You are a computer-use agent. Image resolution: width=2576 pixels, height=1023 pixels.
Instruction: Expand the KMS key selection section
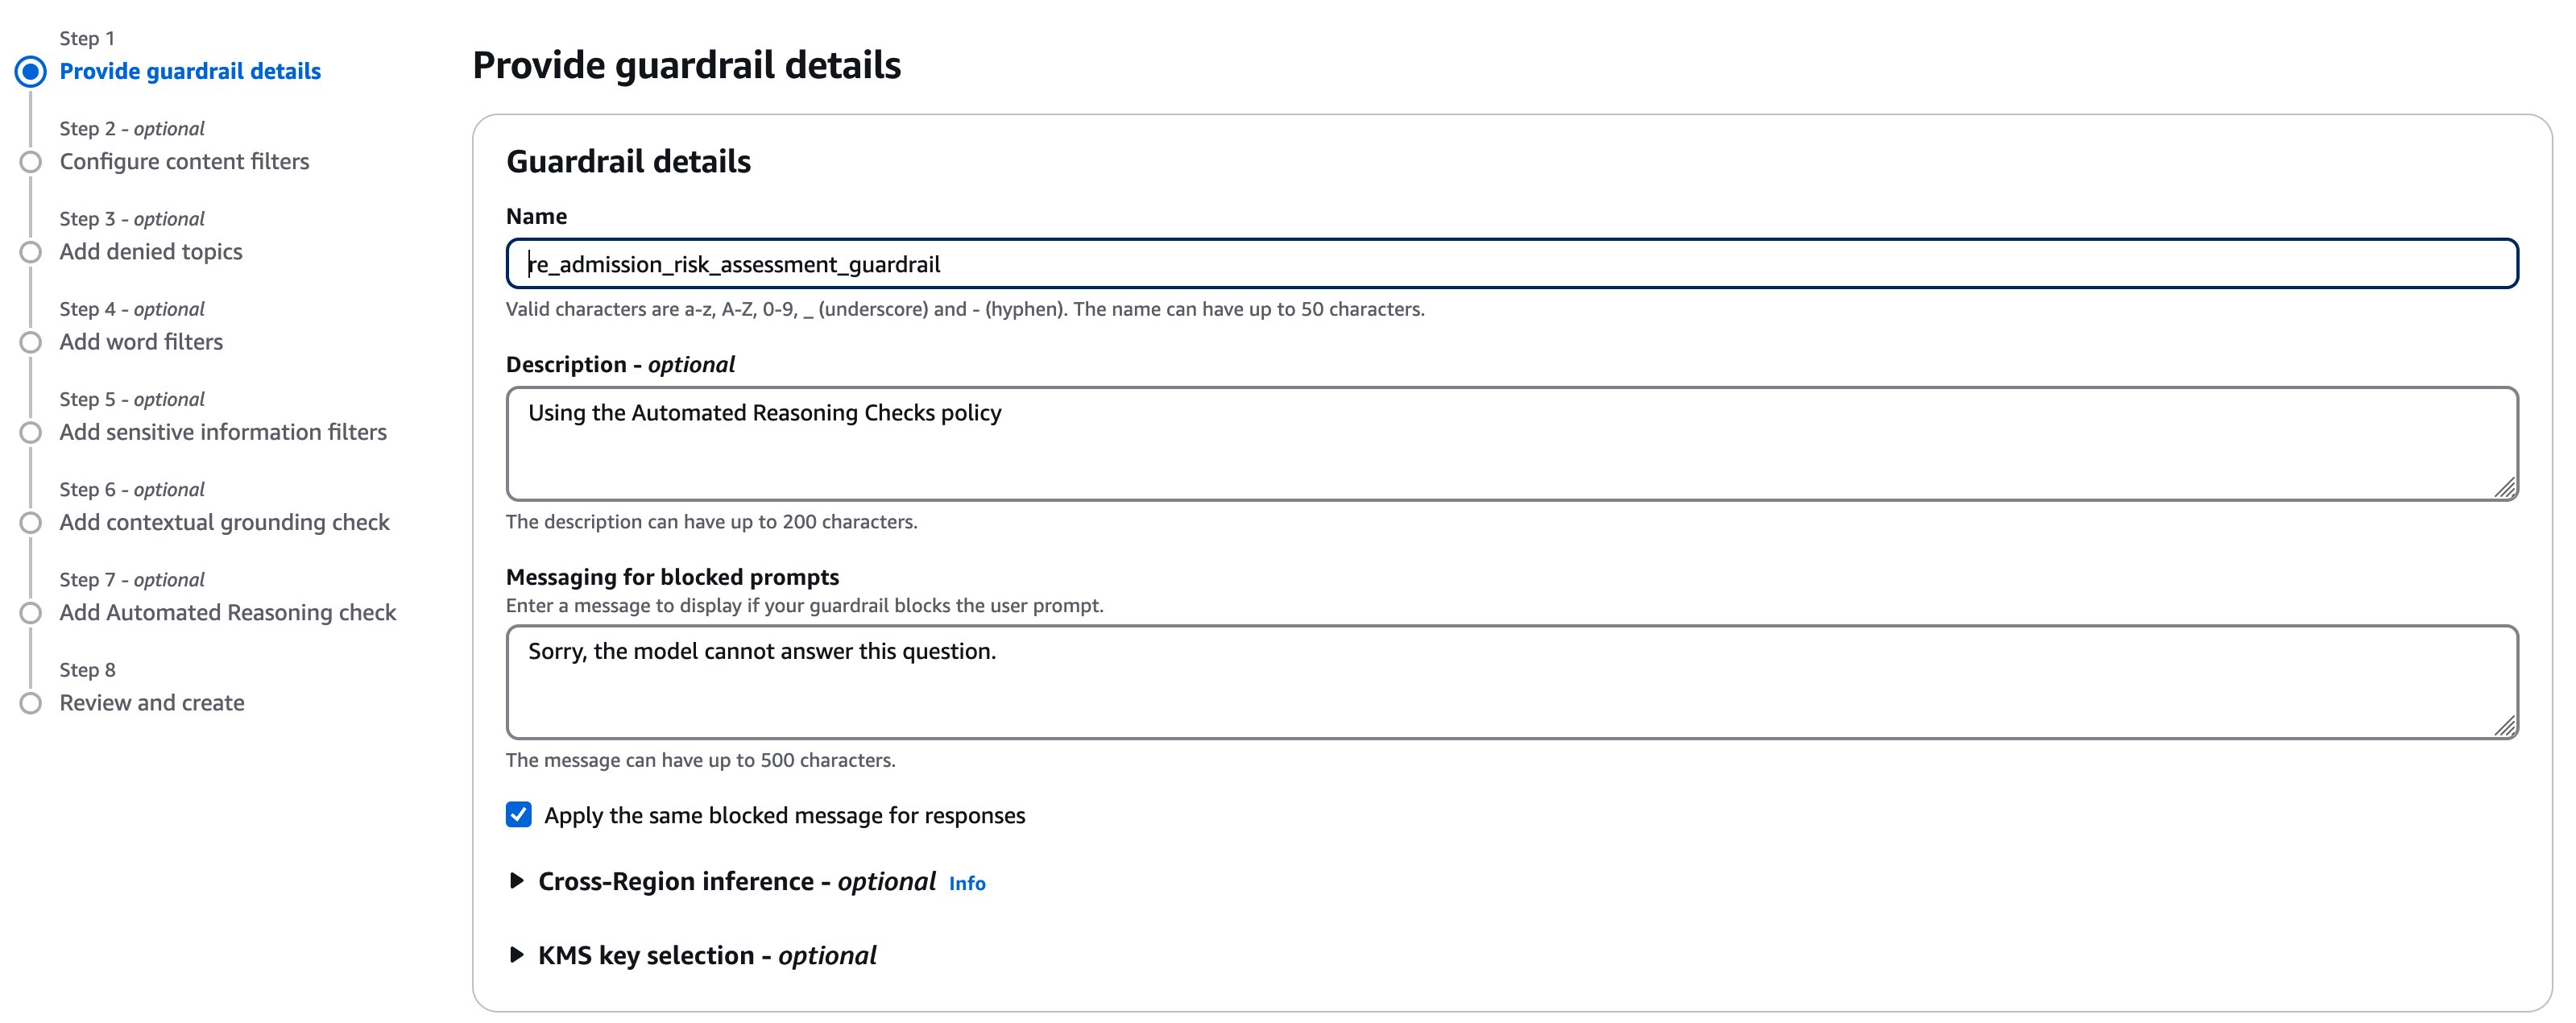pos(517,955)
